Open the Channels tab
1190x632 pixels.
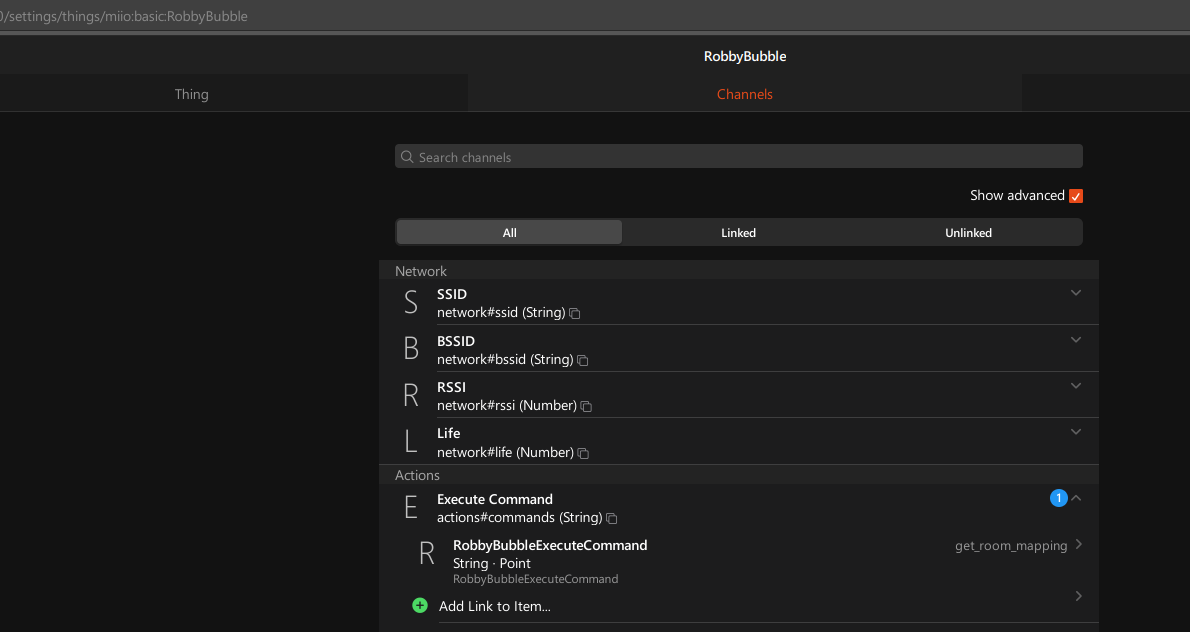pyautogui.click(x=744, y=94)
